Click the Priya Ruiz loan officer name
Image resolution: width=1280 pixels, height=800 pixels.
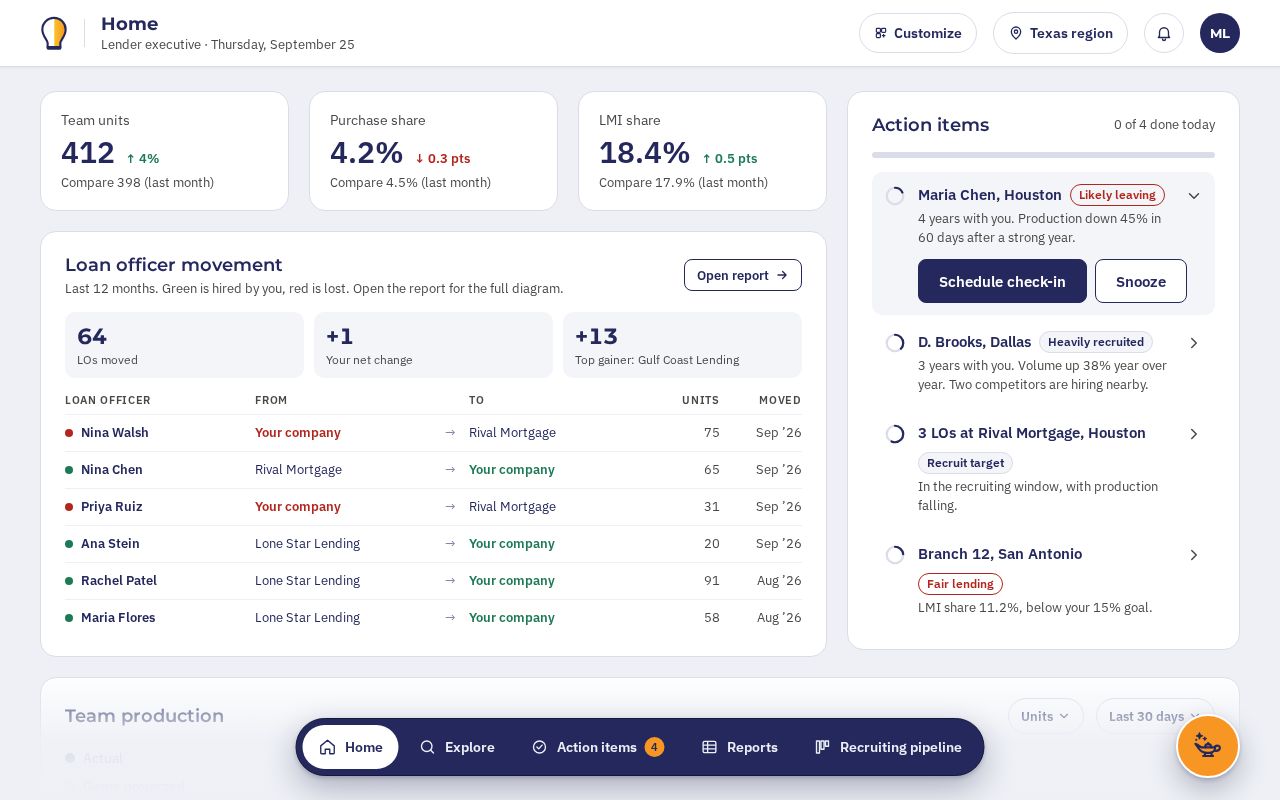pos(112,507)
